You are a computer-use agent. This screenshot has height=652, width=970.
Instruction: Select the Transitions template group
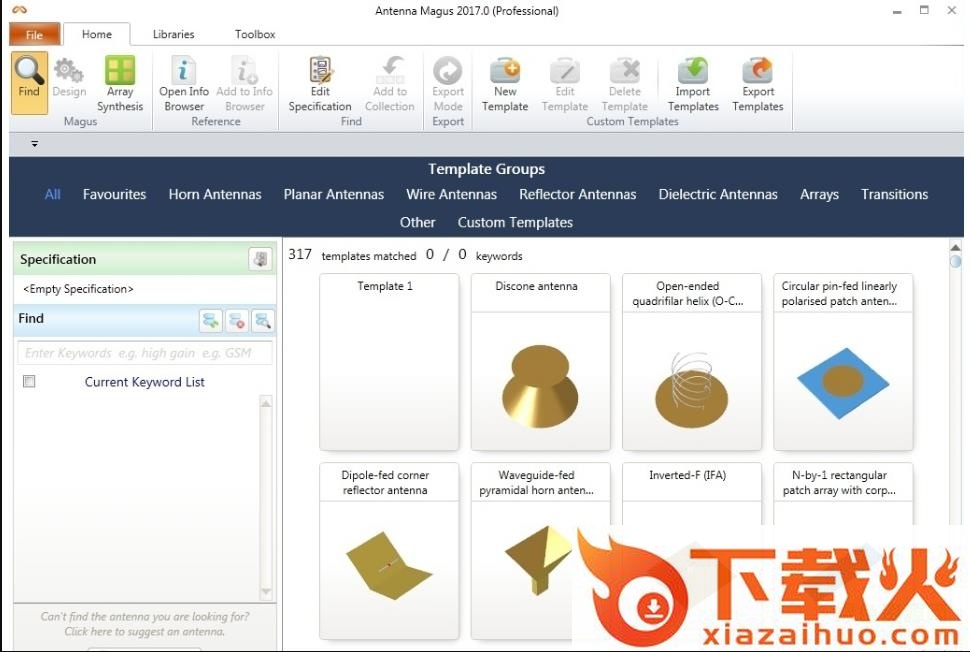[895, 194]
